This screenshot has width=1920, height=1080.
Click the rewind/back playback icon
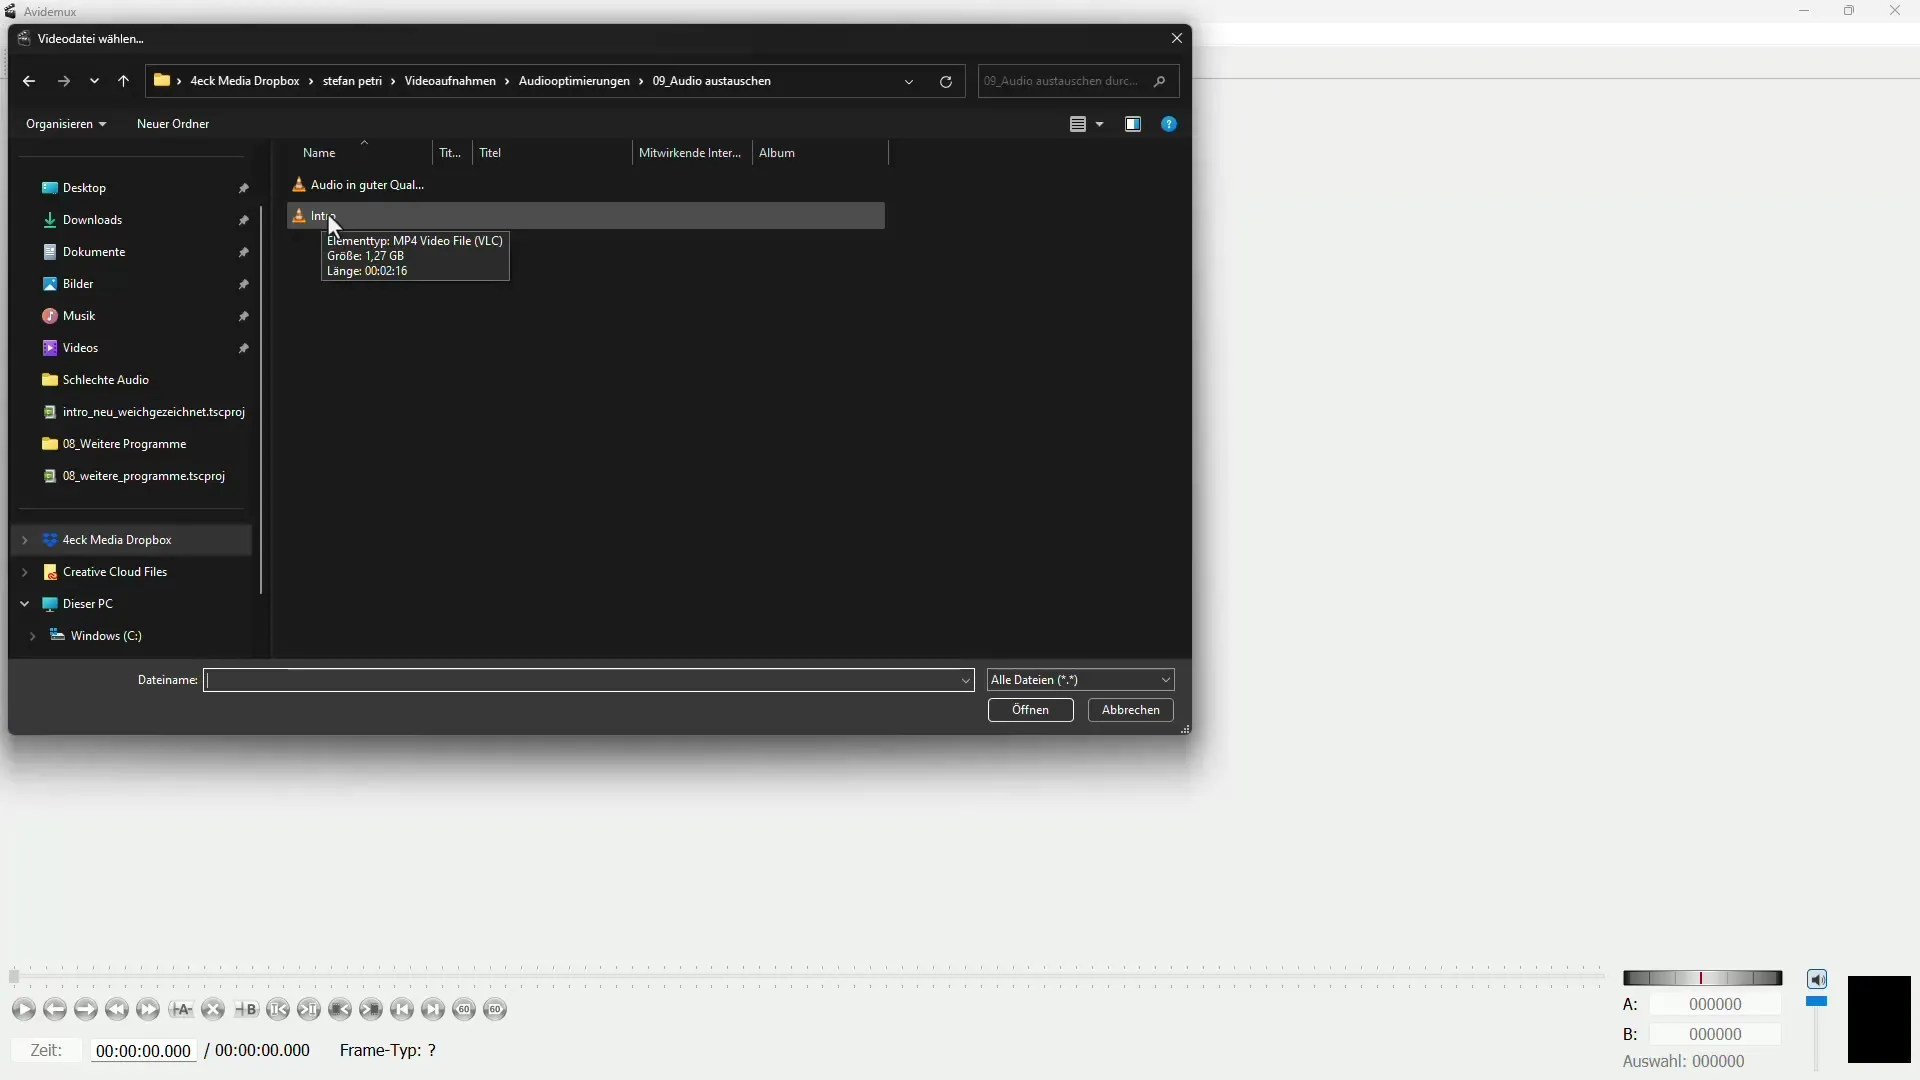coord(116,1009)
